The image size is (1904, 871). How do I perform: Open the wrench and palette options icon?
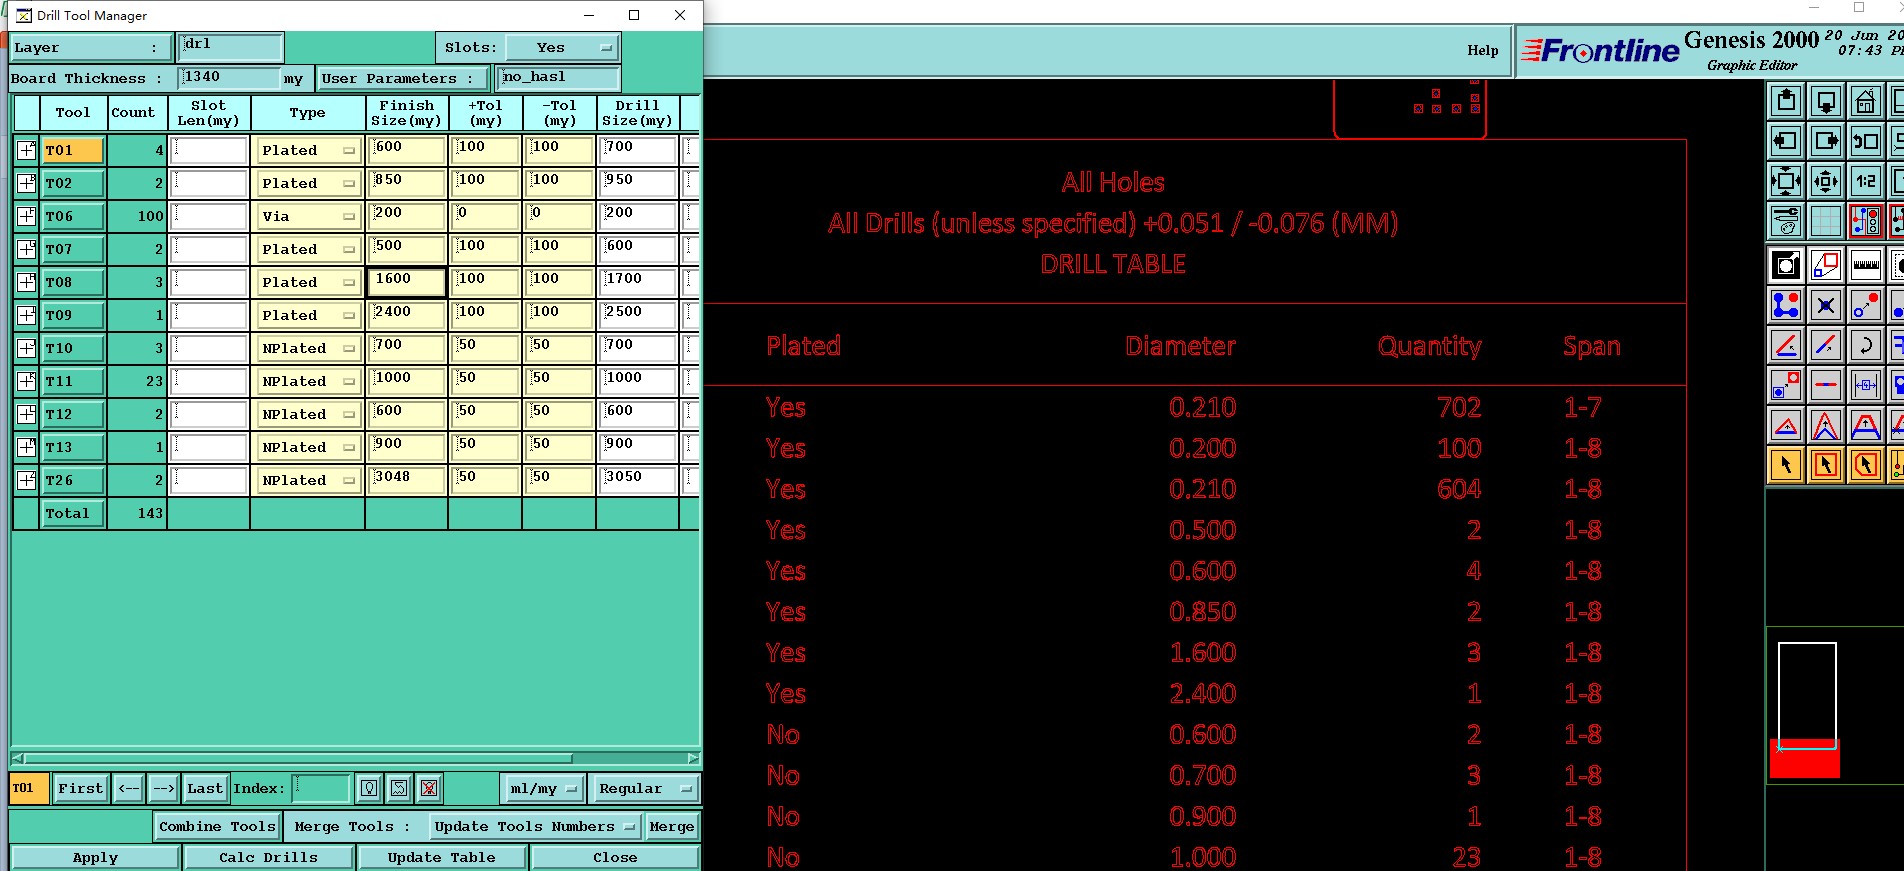[x=1786, y=221]
